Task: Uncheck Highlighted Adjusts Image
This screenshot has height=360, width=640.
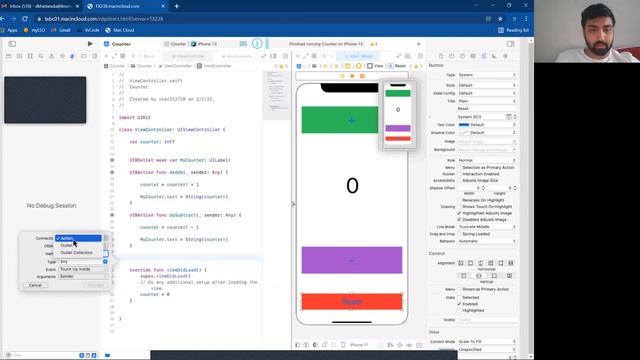Action: [459, 213]
